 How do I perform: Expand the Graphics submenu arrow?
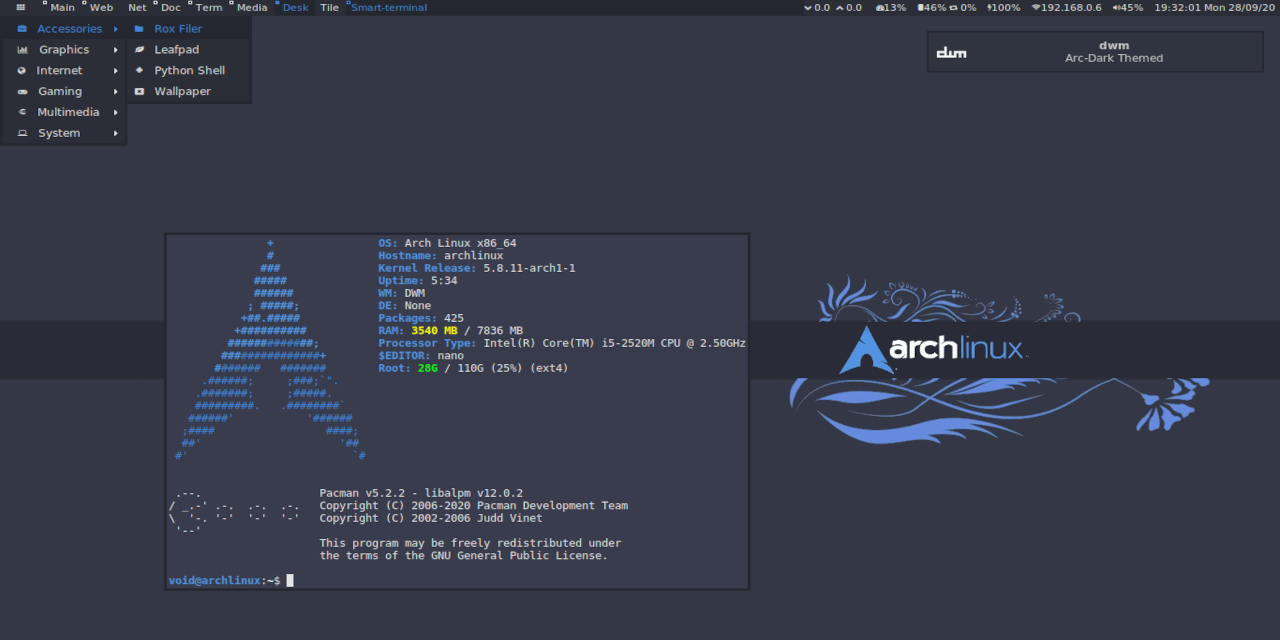click(116, 49)
